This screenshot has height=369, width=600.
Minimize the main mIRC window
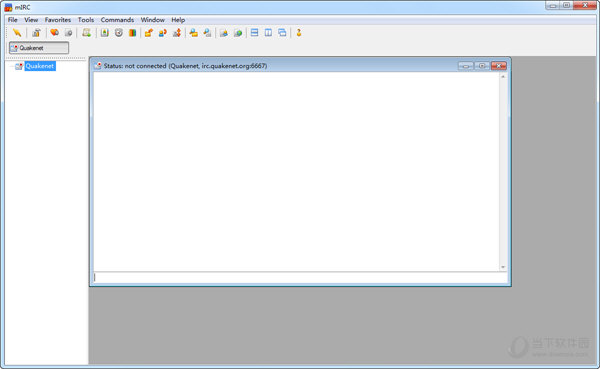click(x=553, y=5)
